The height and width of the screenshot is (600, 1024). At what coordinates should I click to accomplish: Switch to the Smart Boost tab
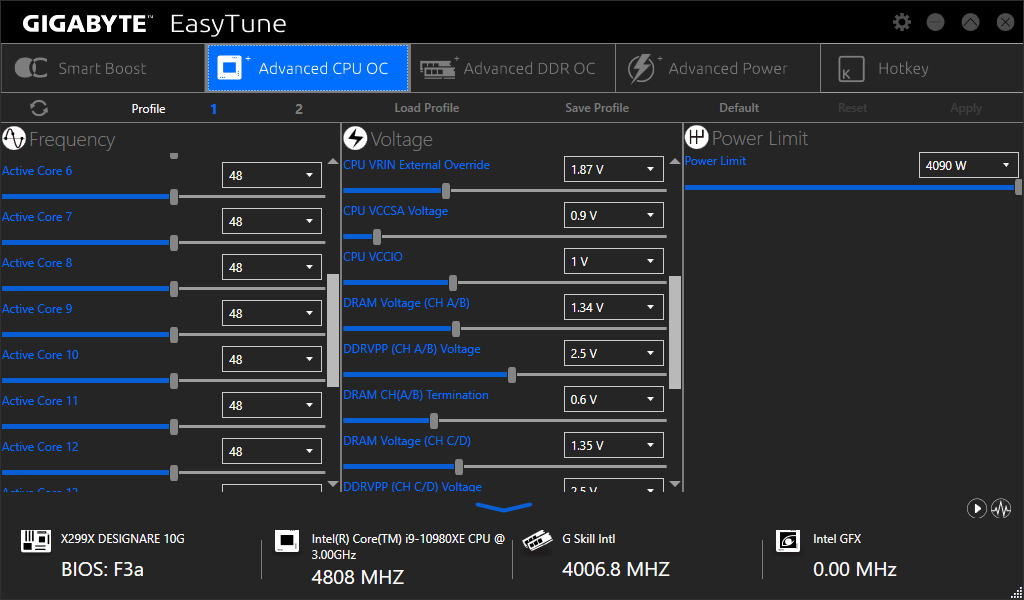[103, 68]
